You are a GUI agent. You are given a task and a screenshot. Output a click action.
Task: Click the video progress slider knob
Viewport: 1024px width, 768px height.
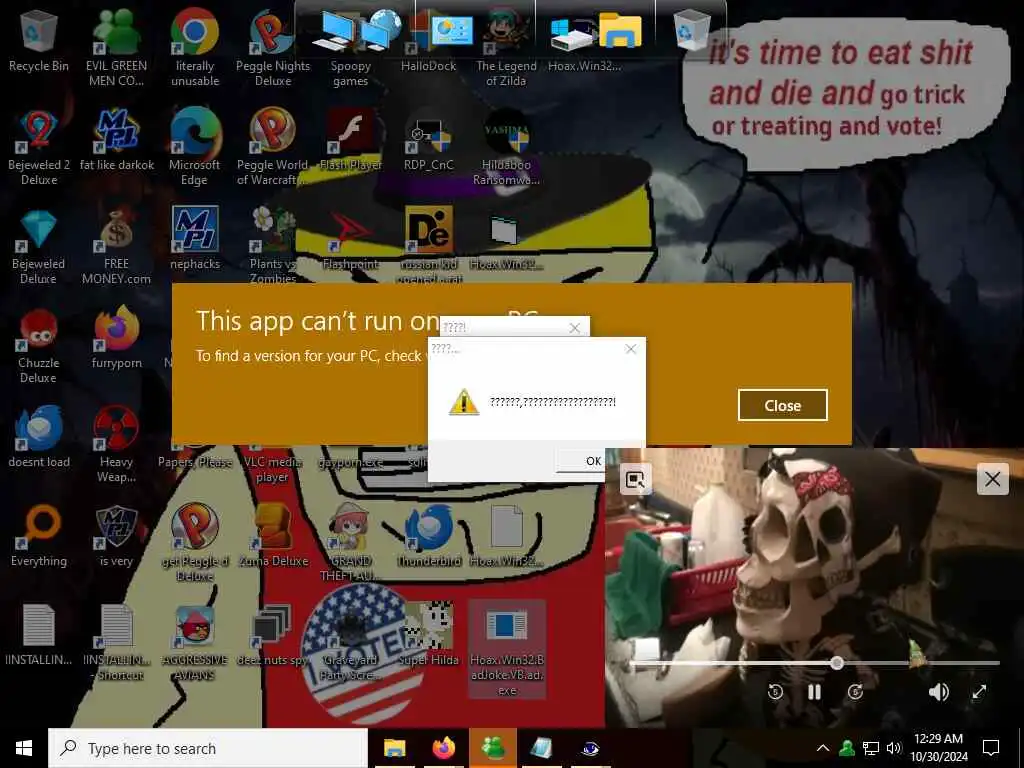coord(837,664)
